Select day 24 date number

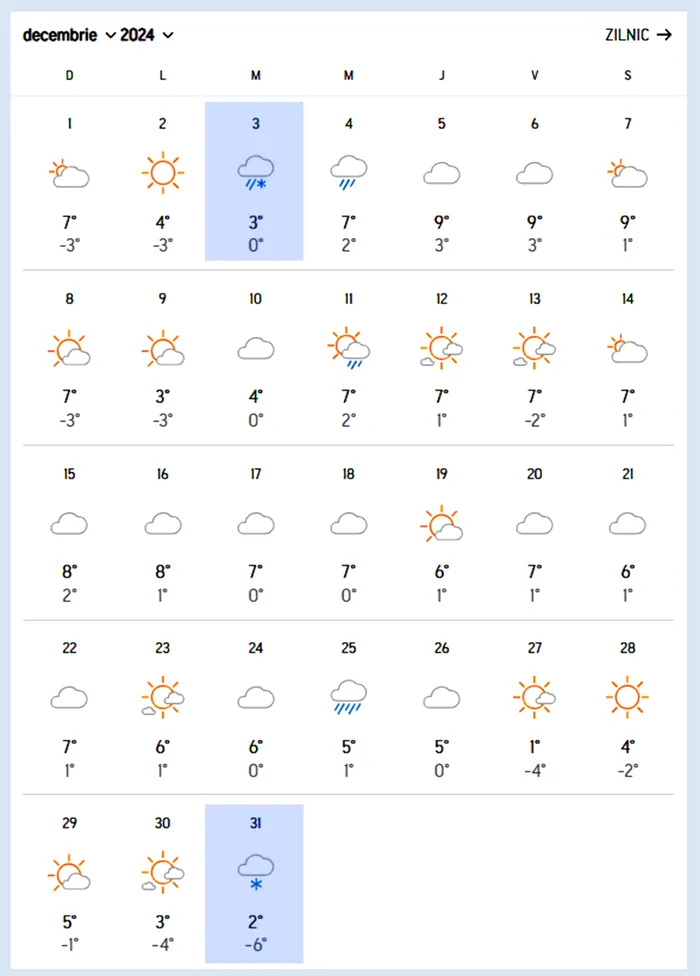pyautogui.click(x=255, y=648)
